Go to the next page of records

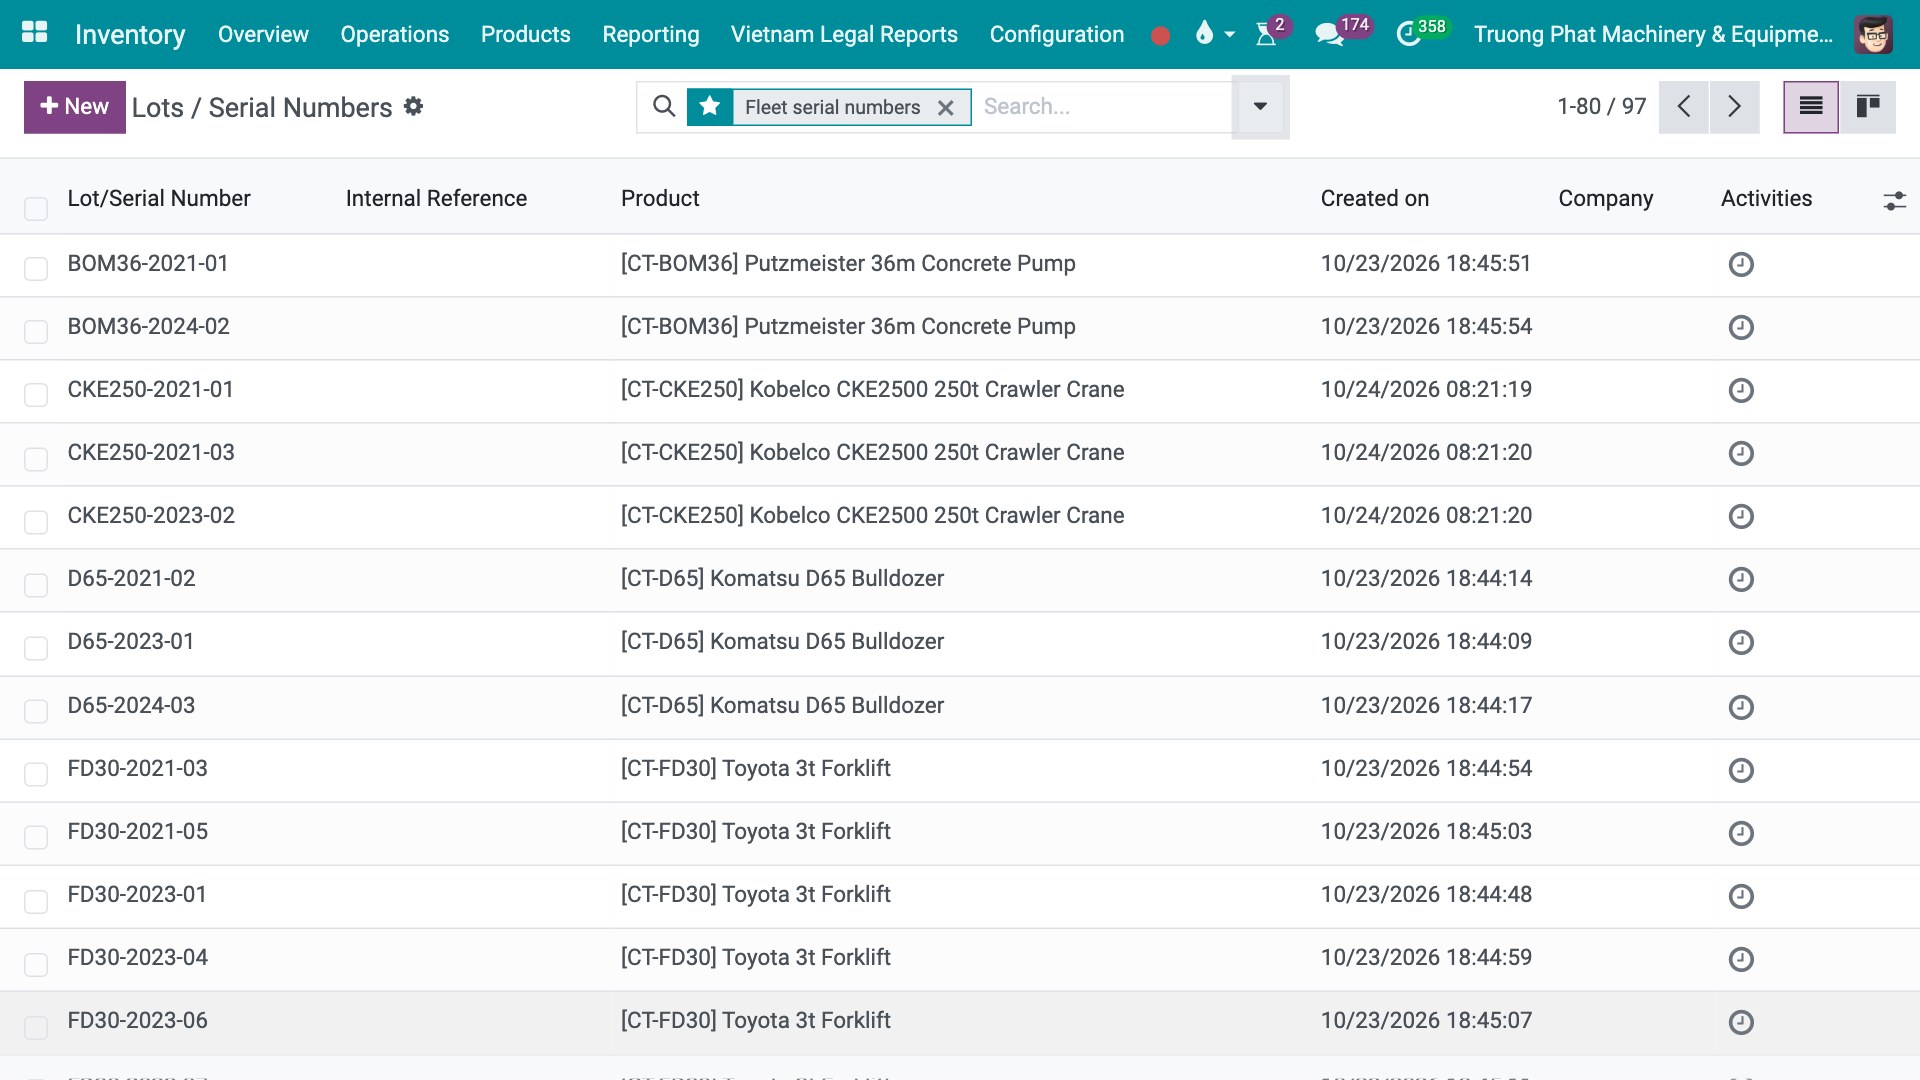click(x=1734, y=106)
